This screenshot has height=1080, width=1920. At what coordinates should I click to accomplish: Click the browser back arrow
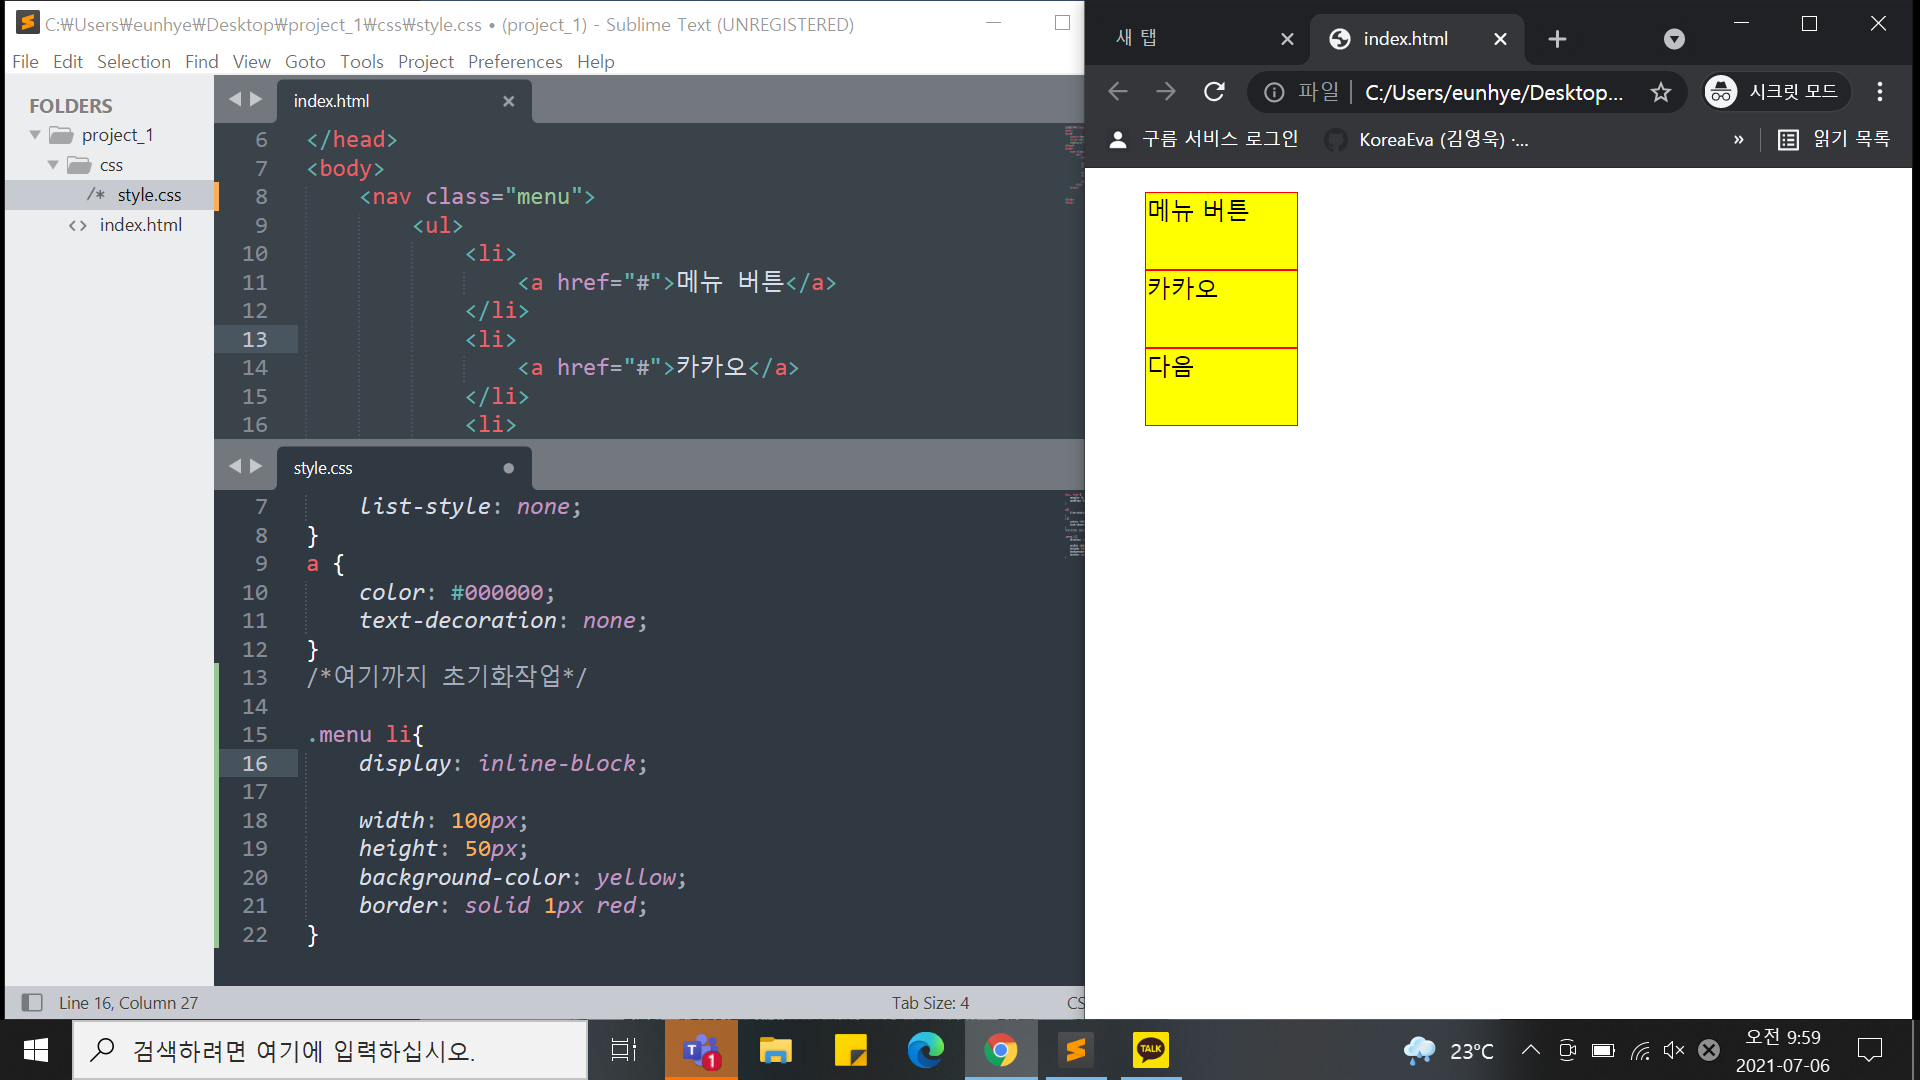pyautogui.click(x=1118, y=92)
